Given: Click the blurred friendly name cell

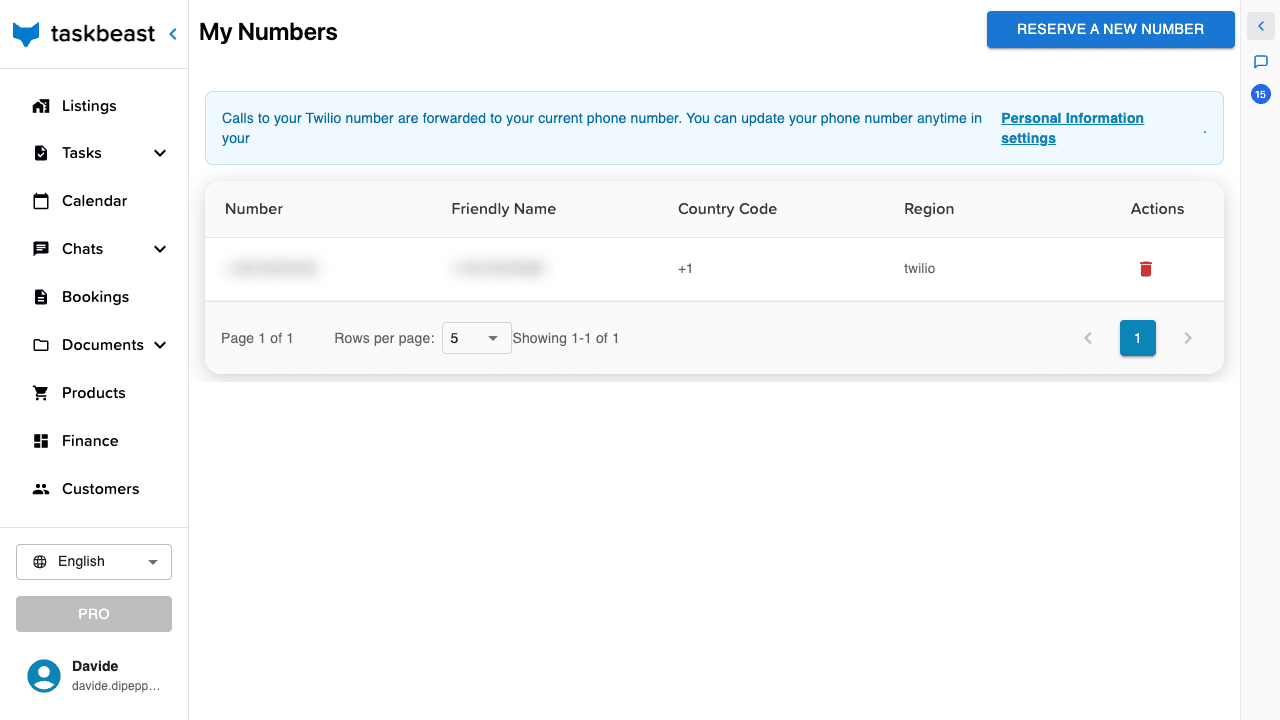Looking at the screenshot, I should [498, 268].
